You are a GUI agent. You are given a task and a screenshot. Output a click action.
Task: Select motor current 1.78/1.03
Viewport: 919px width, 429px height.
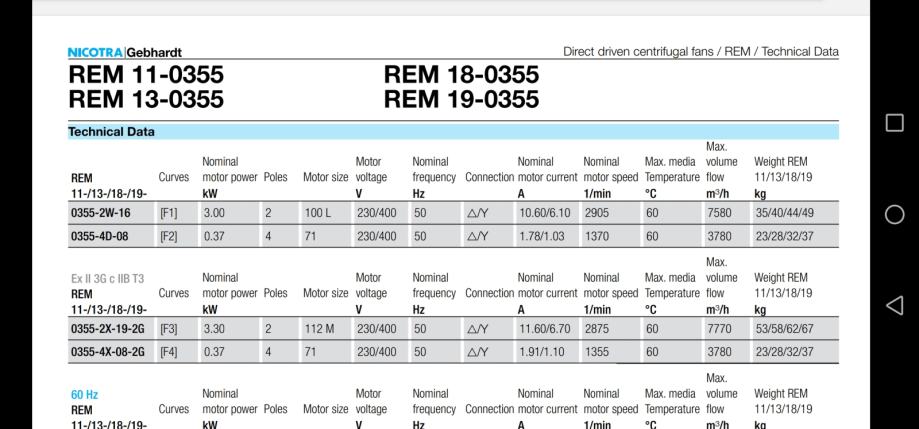[541, 236]
